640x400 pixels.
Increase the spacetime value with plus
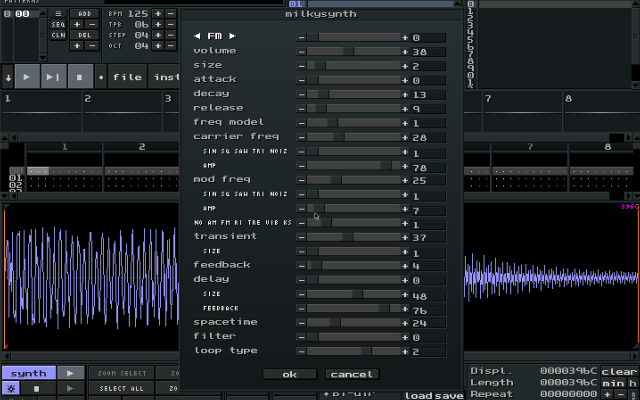pyautogui.click(x=405, y=323)
